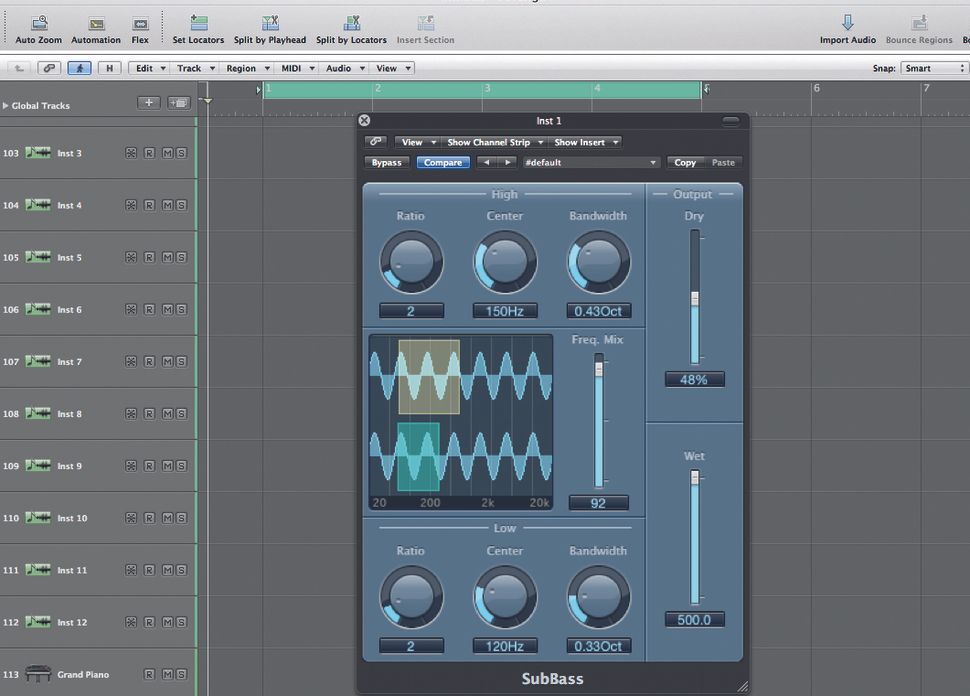Click the chain link icon in plugin header
The image size is (970, 696).
tap(375, 141)
